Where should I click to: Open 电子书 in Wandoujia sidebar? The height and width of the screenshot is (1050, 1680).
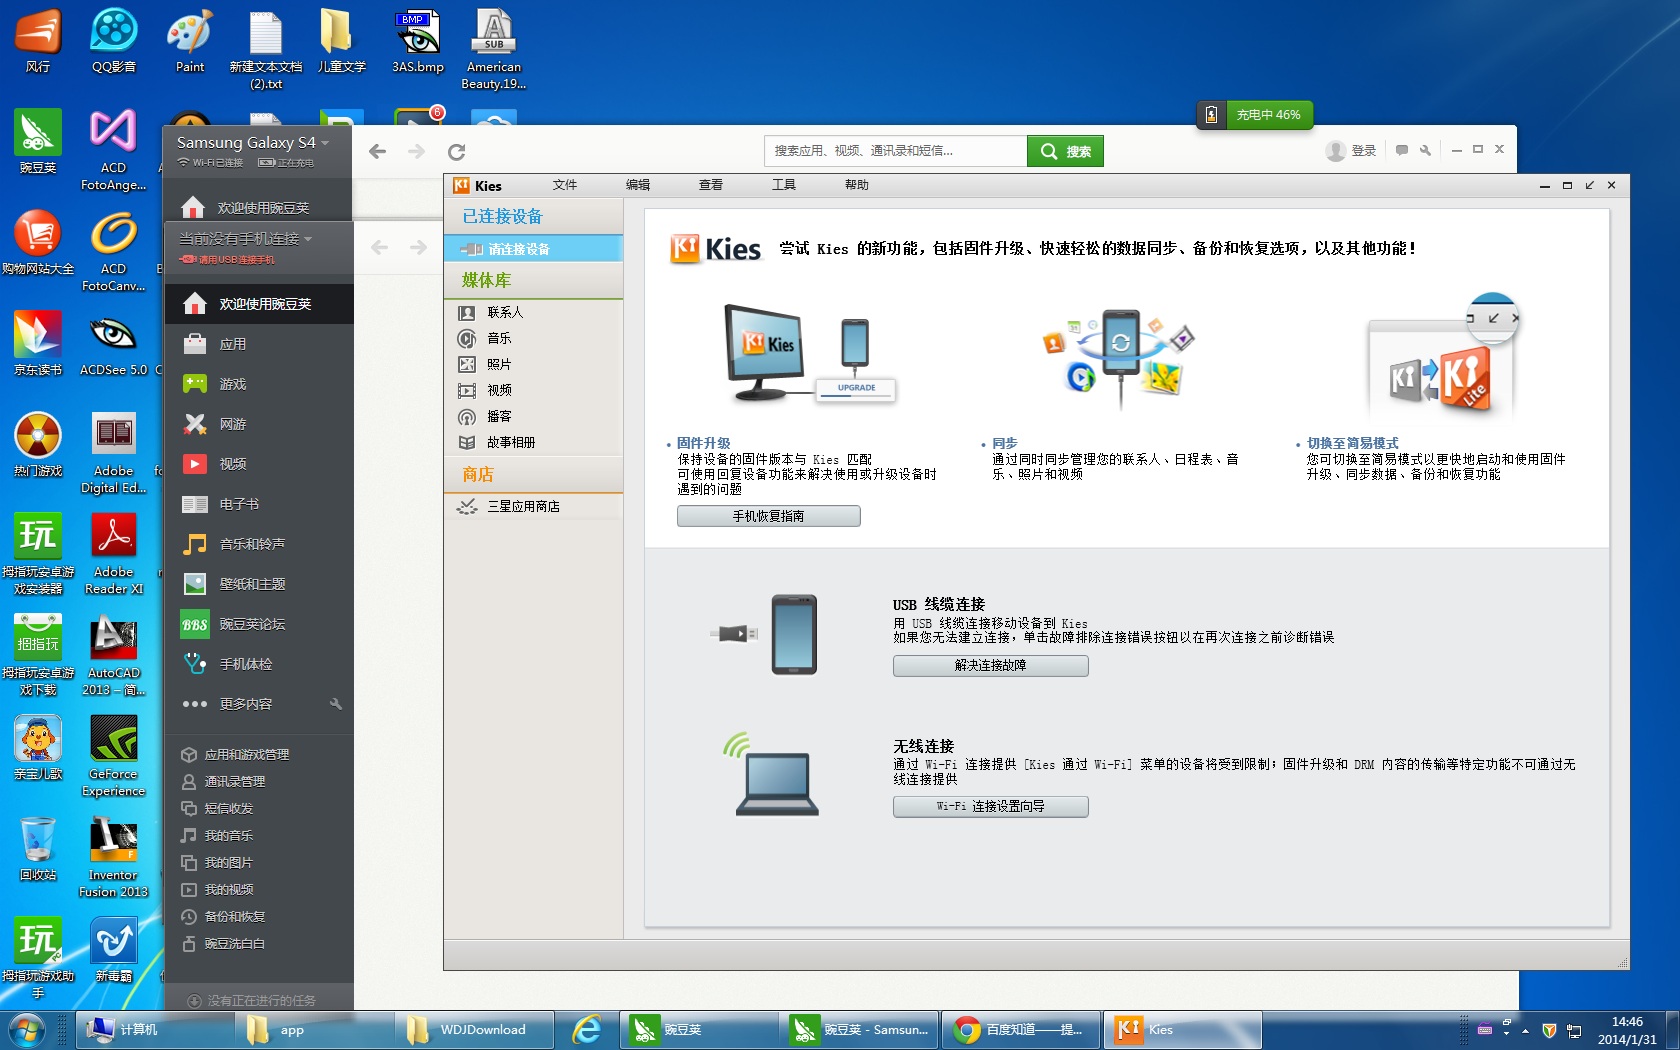[259, 504]
